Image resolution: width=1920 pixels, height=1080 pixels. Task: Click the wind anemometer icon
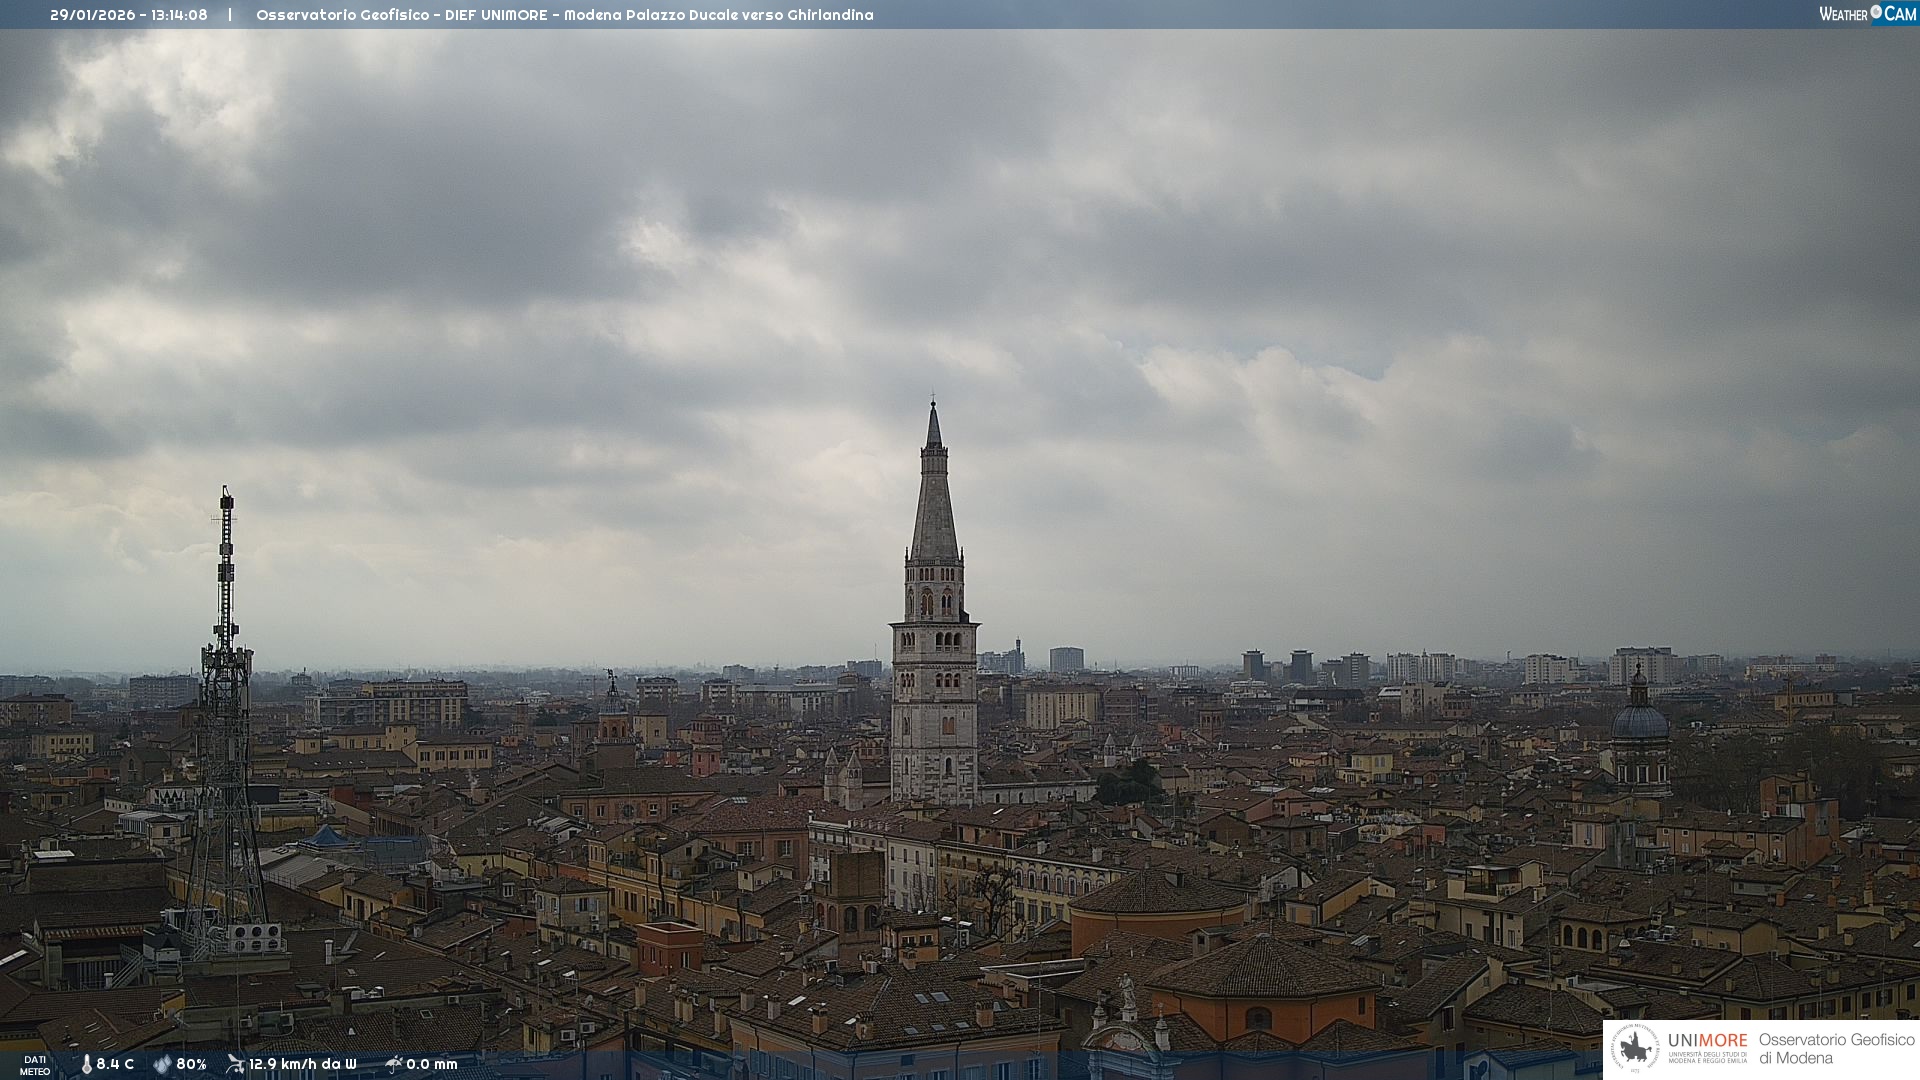[x=235, y=1064]
